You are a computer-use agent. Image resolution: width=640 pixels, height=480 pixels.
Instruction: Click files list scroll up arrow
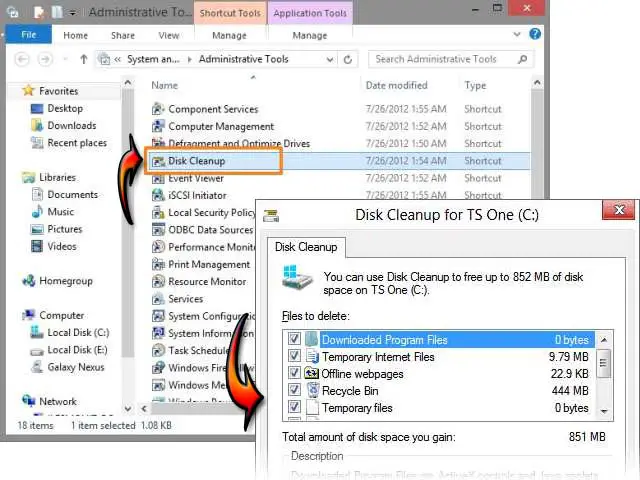click(604, 340)
